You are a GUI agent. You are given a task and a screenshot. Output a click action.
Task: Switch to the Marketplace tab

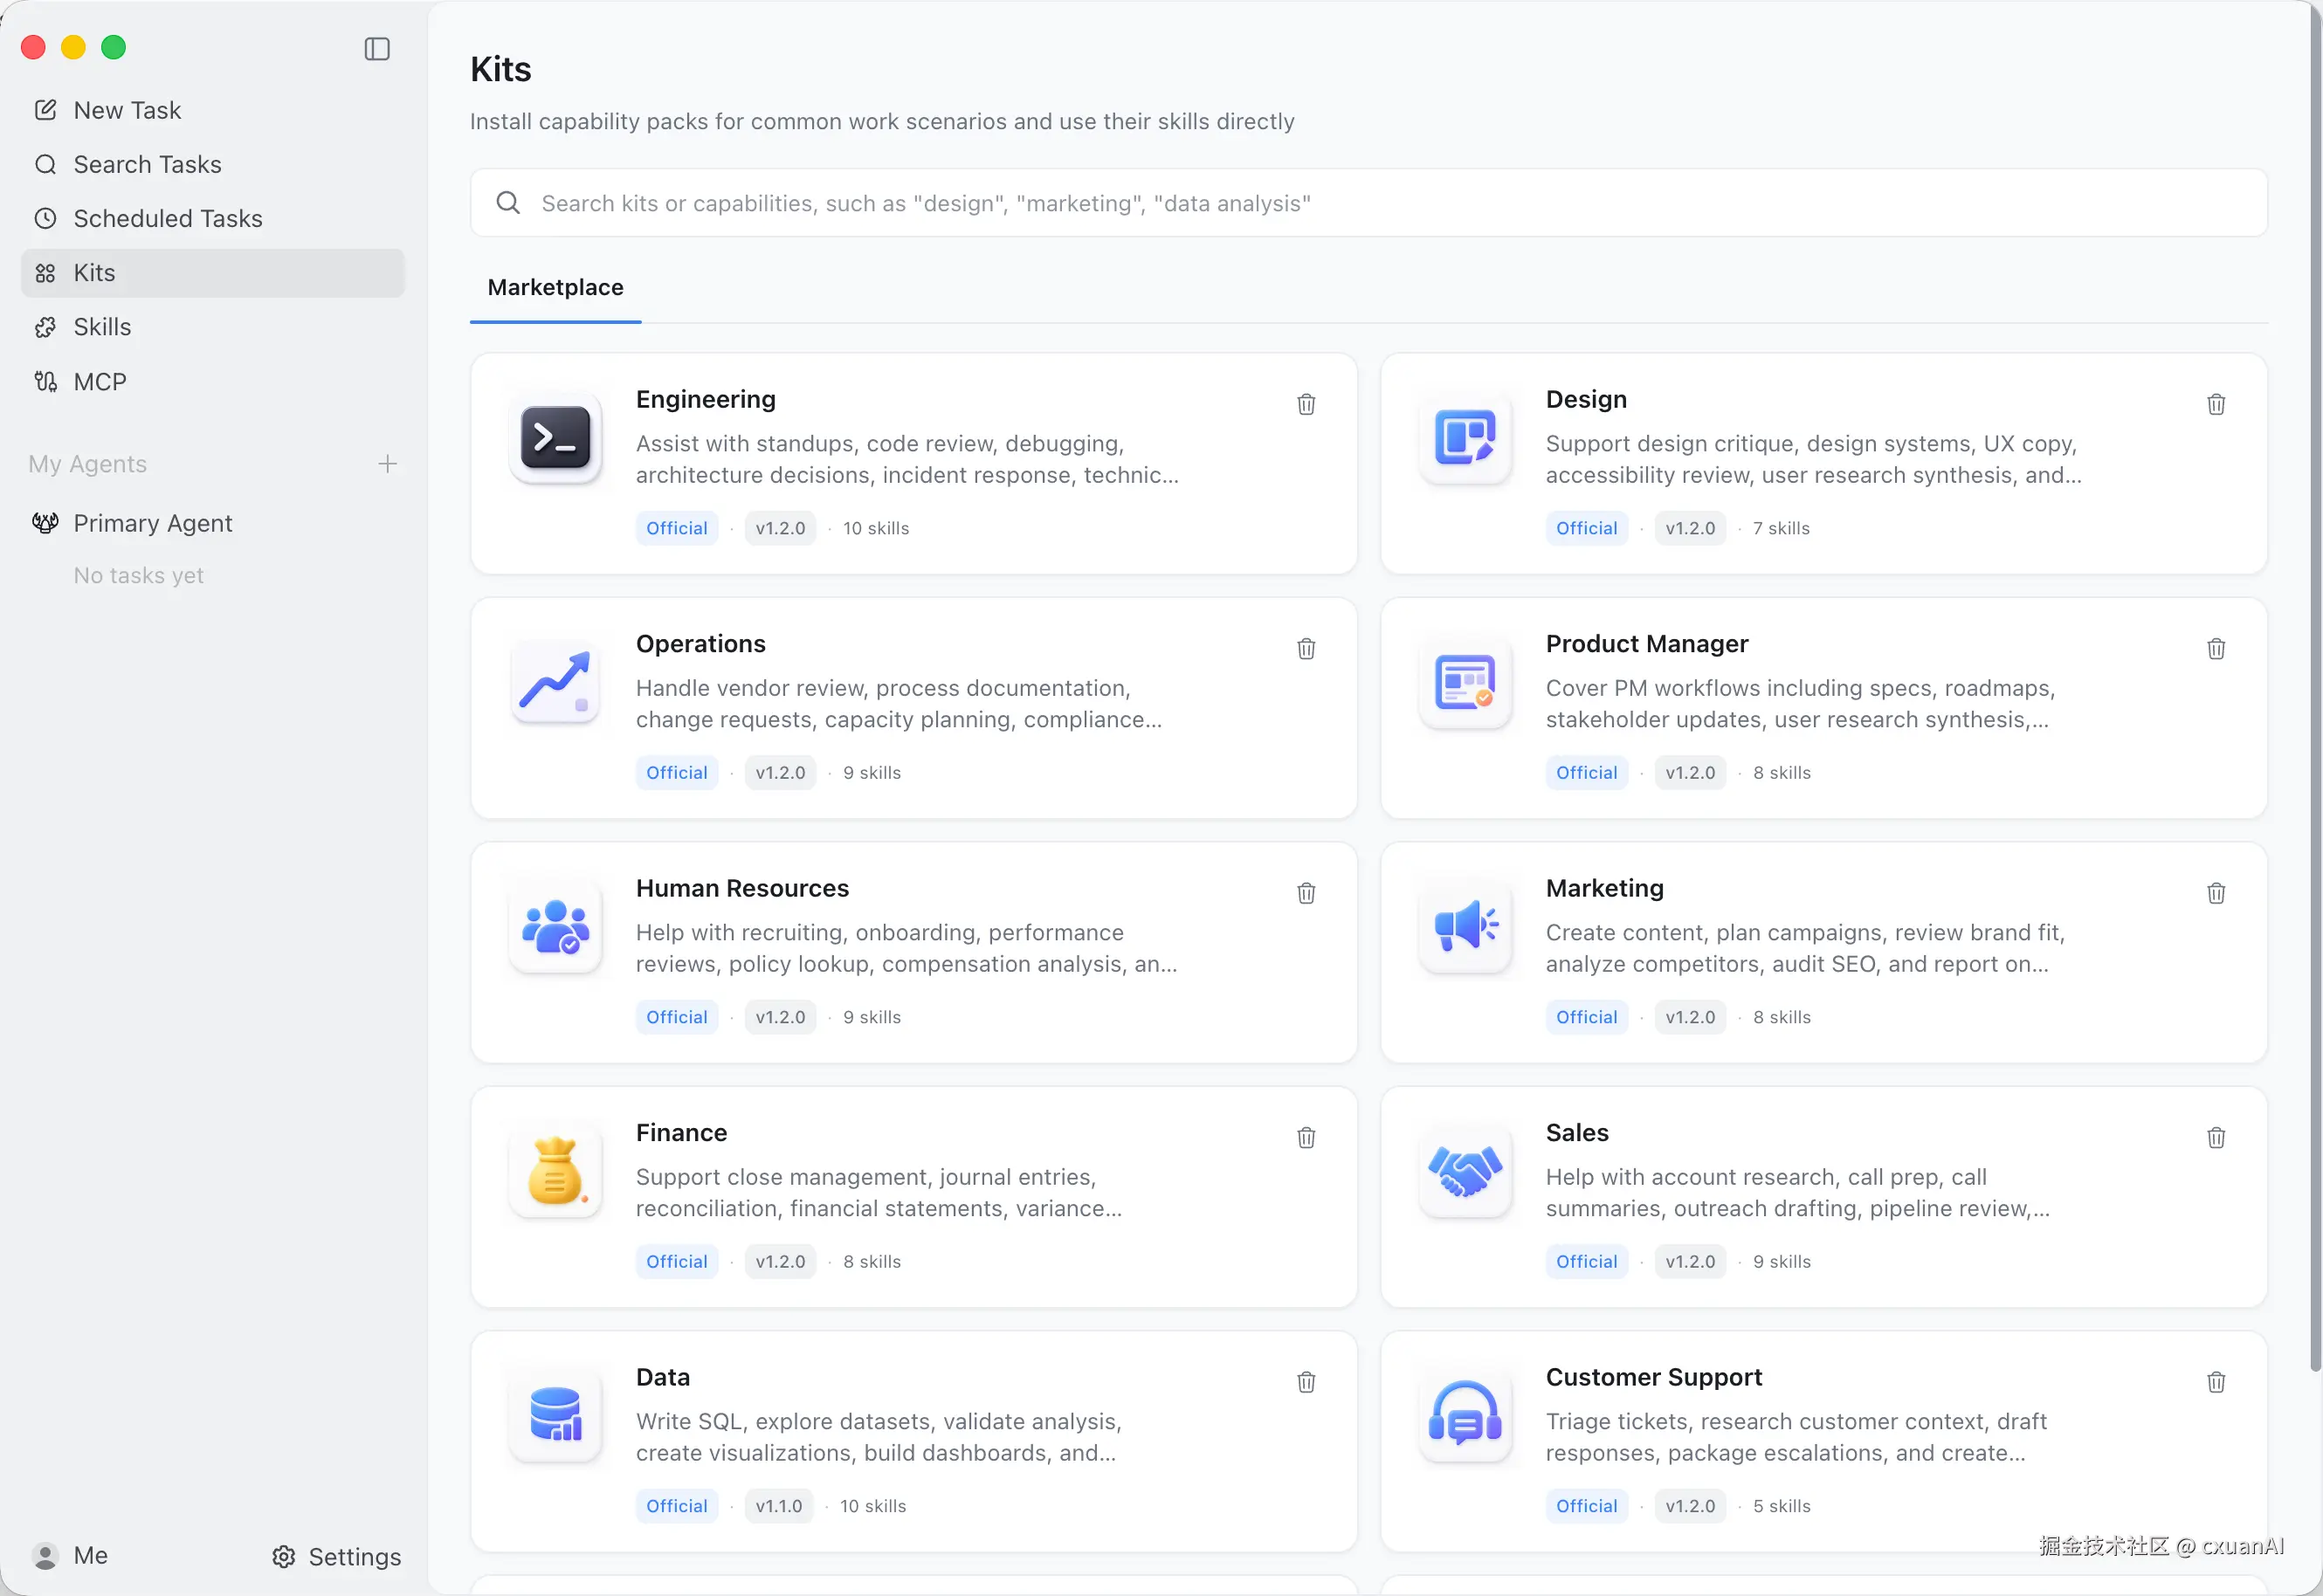point(555,288)
